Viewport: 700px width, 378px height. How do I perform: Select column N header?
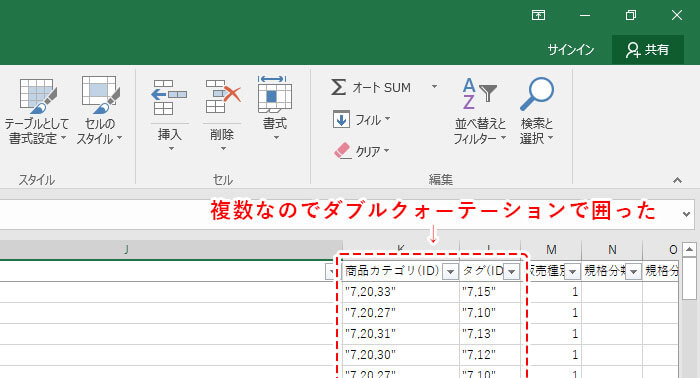pos(612,249)
